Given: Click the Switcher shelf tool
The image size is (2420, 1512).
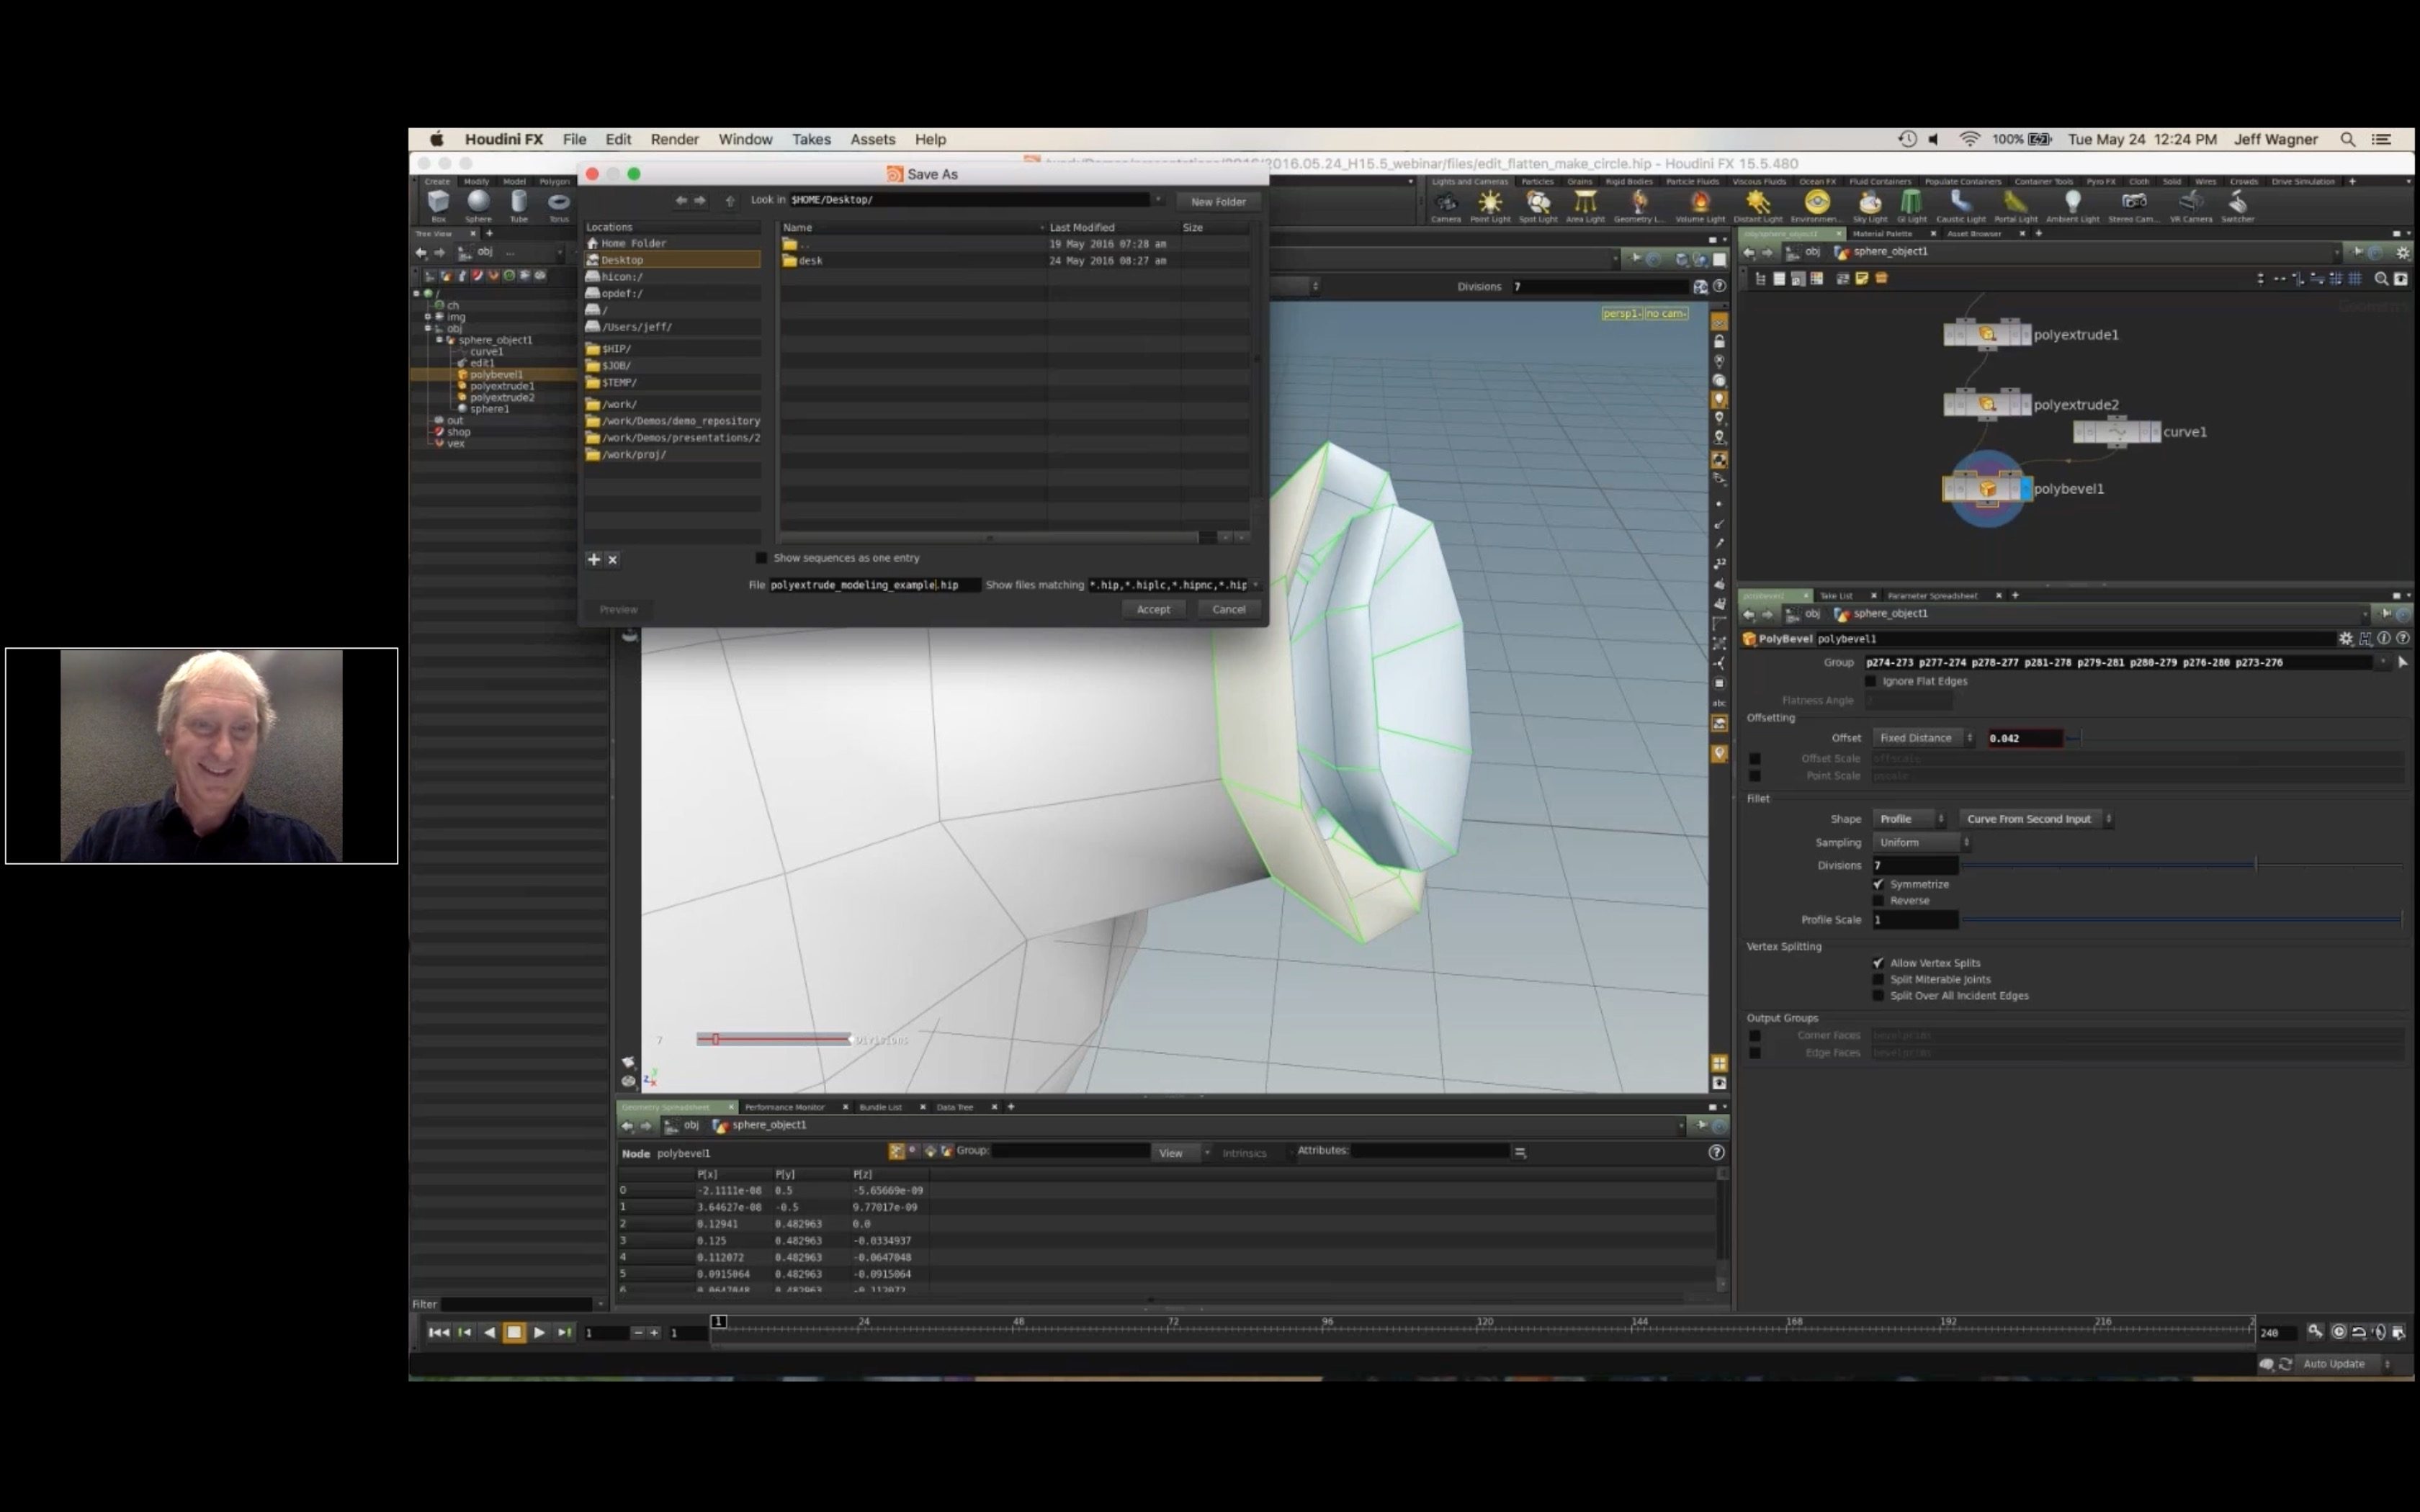Looking at the screenshot, I should click(2238, 206).
